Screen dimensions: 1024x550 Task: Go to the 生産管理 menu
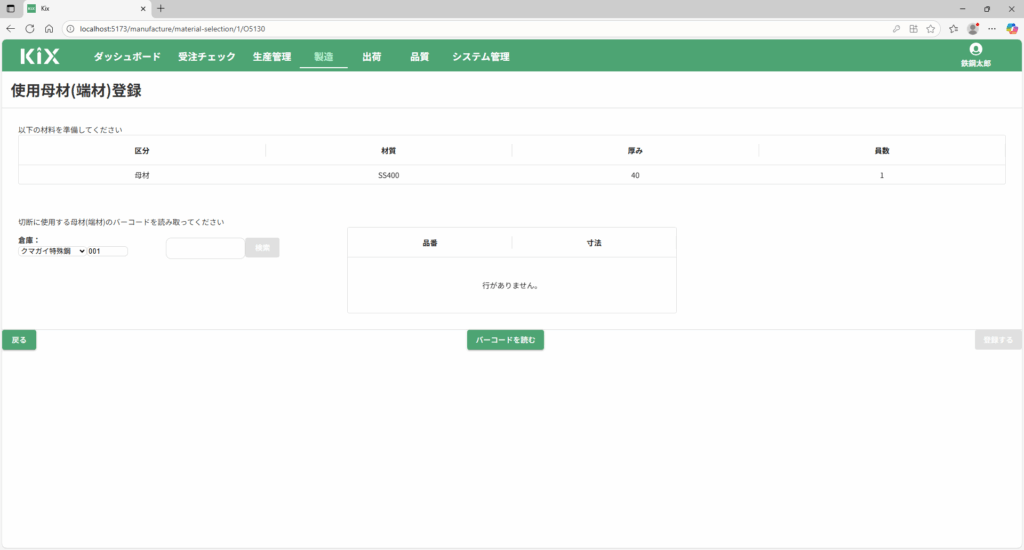272,57
